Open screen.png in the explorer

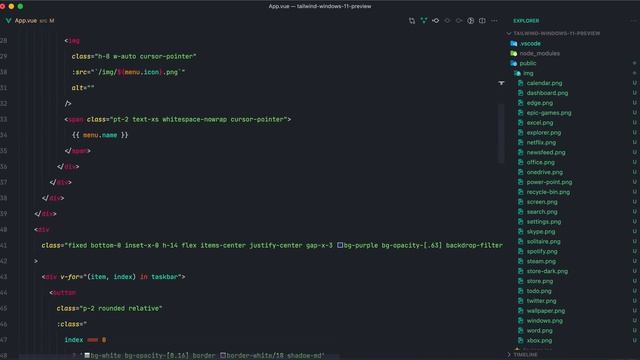[542, 202]
